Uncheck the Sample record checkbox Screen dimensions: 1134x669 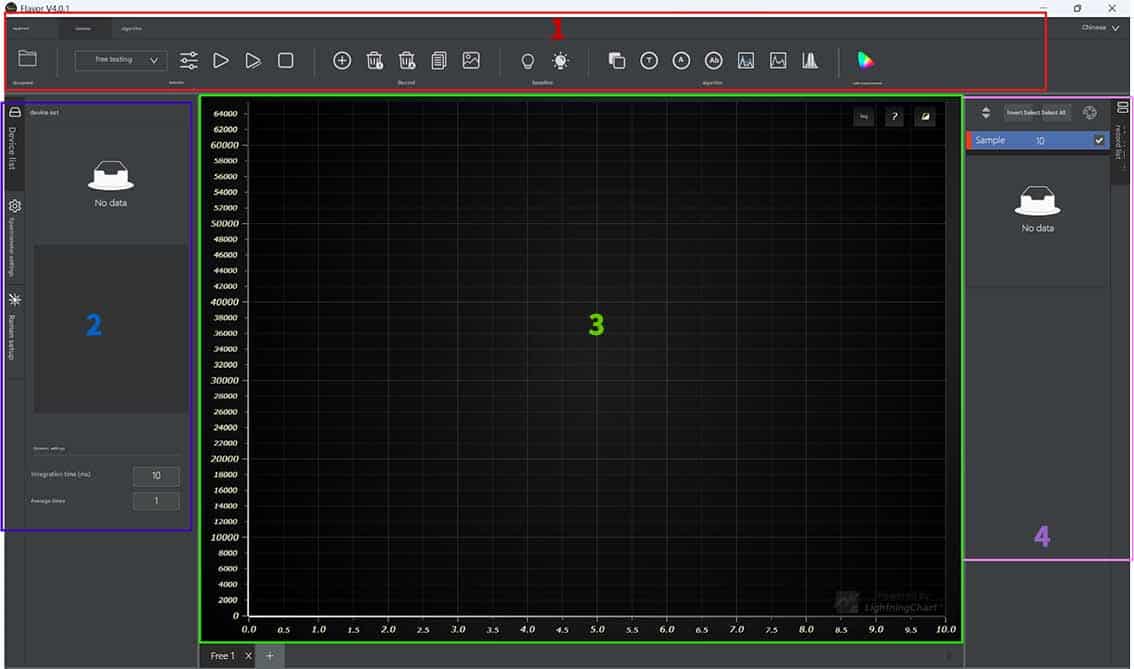click(1099, 141)
